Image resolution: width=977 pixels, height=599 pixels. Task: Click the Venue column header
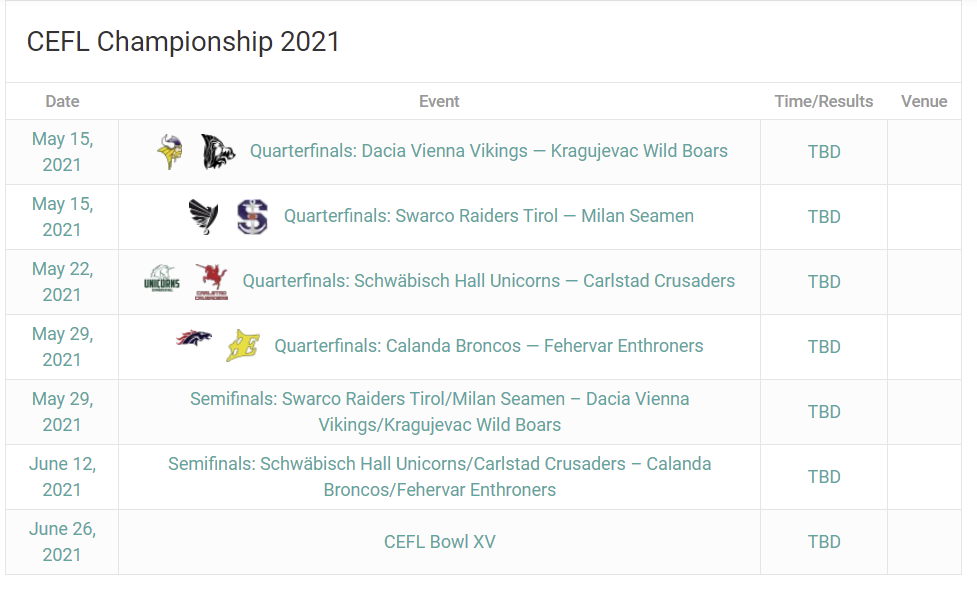(924, 101)
